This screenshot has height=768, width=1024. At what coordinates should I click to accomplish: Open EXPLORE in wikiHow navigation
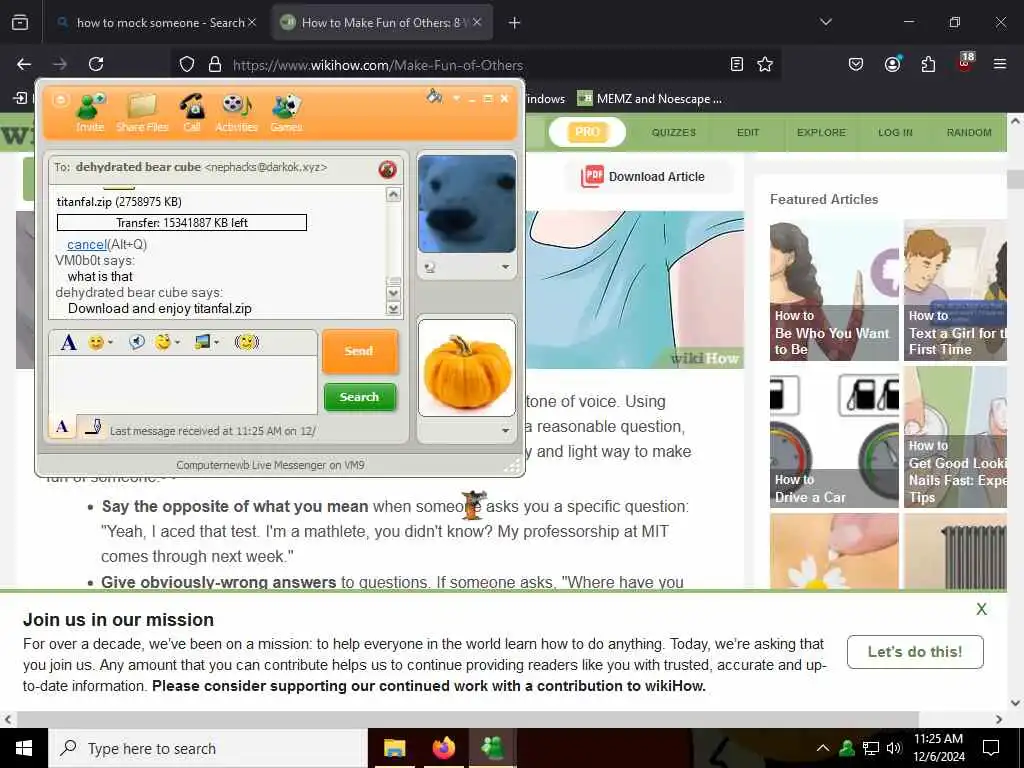tap(821, 133)
